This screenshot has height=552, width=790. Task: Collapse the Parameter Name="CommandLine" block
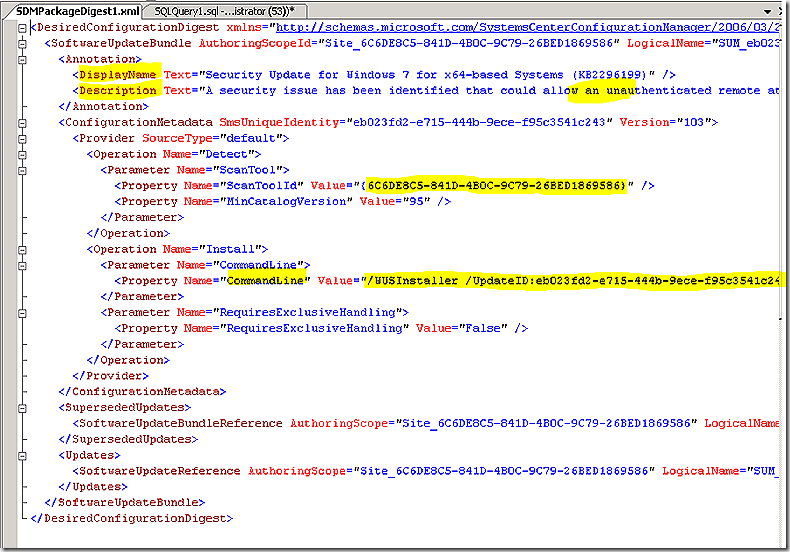22,266
